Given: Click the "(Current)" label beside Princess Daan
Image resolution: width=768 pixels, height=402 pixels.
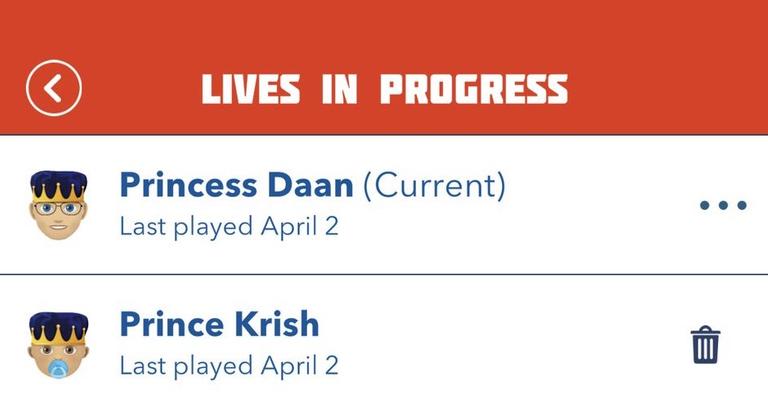Looking at the screenshot, I should coord(433,185).
